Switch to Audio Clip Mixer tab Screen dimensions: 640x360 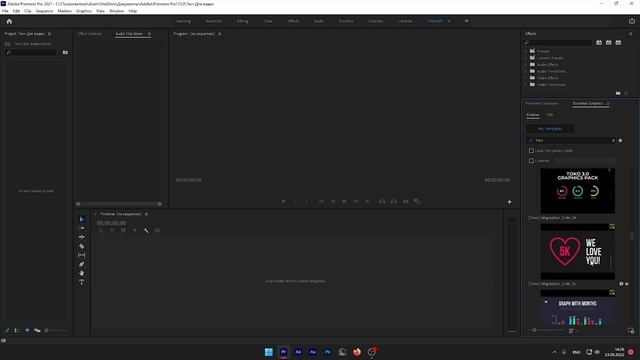(x=129, y=34)
